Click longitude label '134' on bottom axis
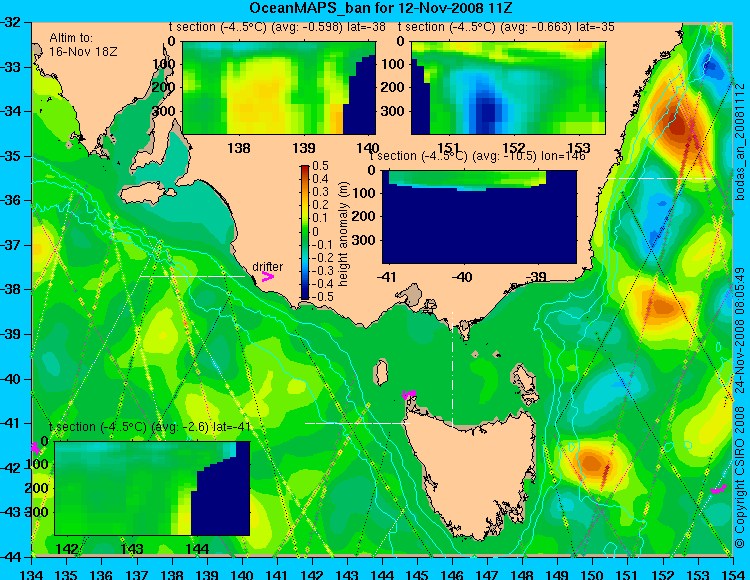The height and width of the screenshot is (580, 750). click(x=32, y=574)
